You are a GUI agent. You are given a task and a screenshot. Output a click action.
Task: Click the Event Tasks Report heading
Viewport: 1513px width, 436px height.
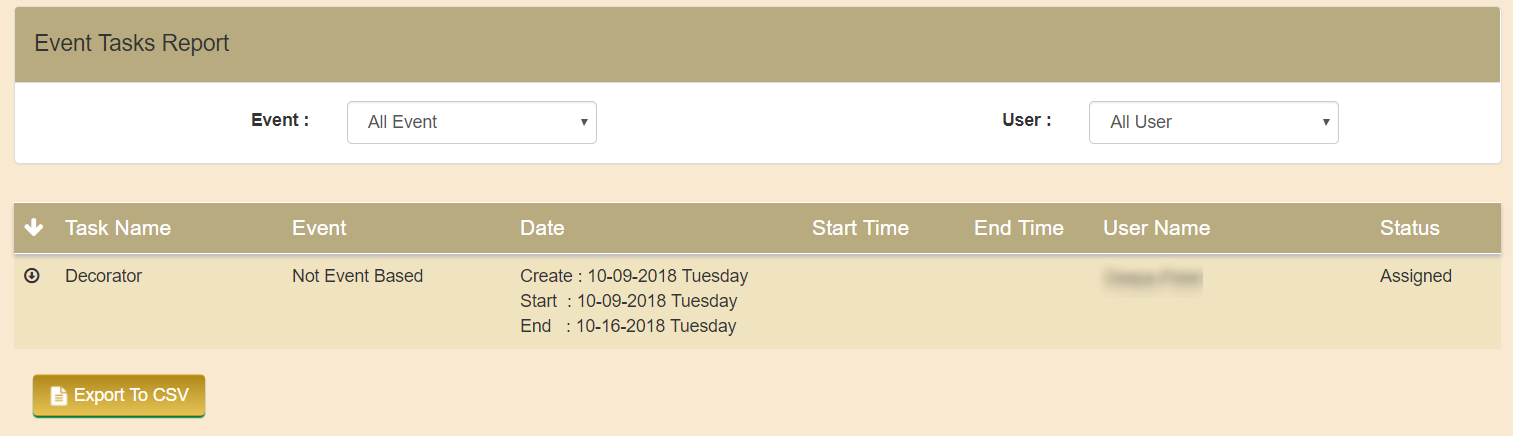[132, 44]
